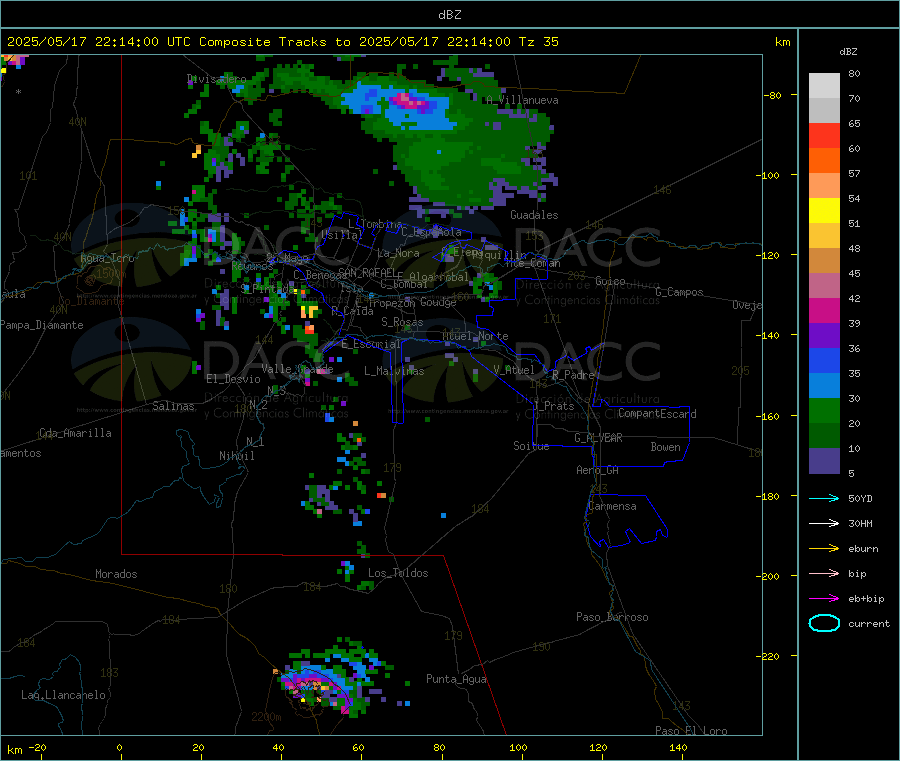
Task: Click the Divisadero location label
Action: pyautogui.click(x=216, y=79)
